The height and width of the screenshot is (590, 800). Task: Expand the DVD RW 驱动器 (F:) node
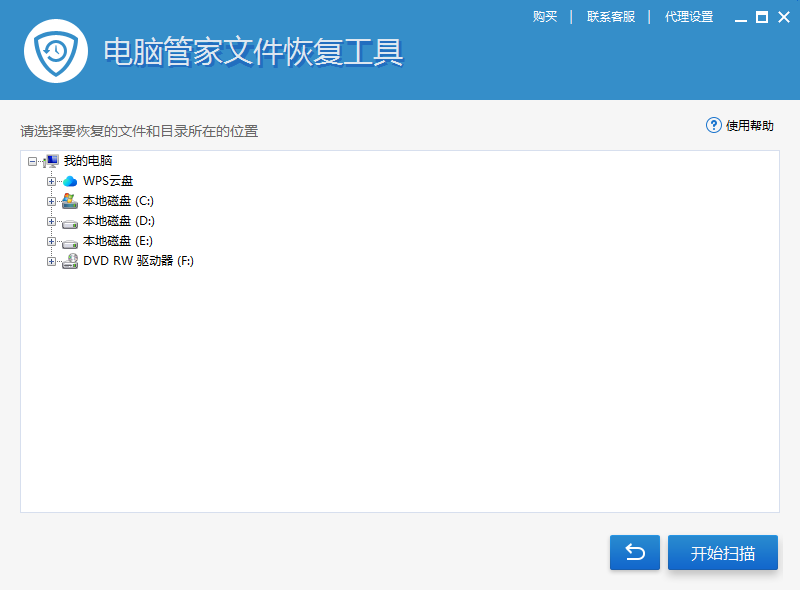coord(51,260)
